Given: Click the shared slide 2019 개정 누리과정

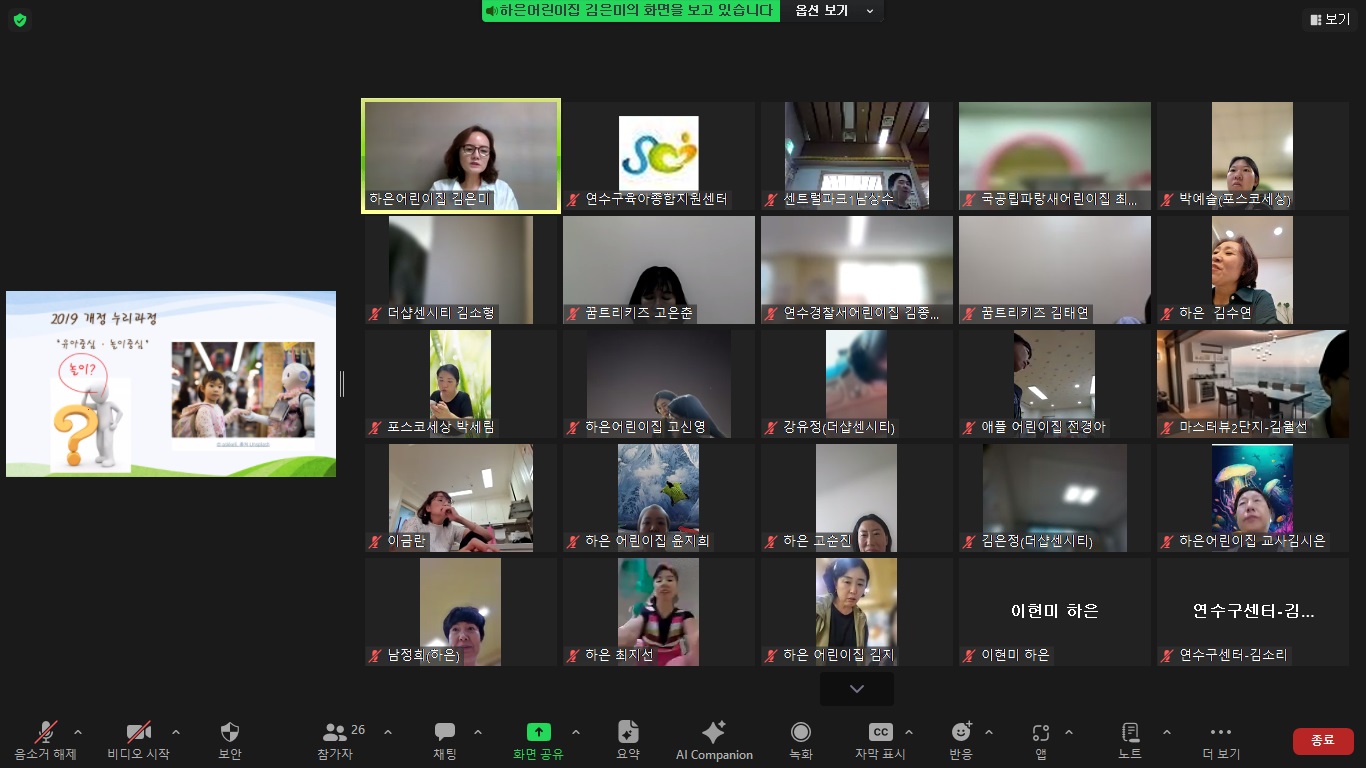Looking at the screenshot, I should coord(171,384).
